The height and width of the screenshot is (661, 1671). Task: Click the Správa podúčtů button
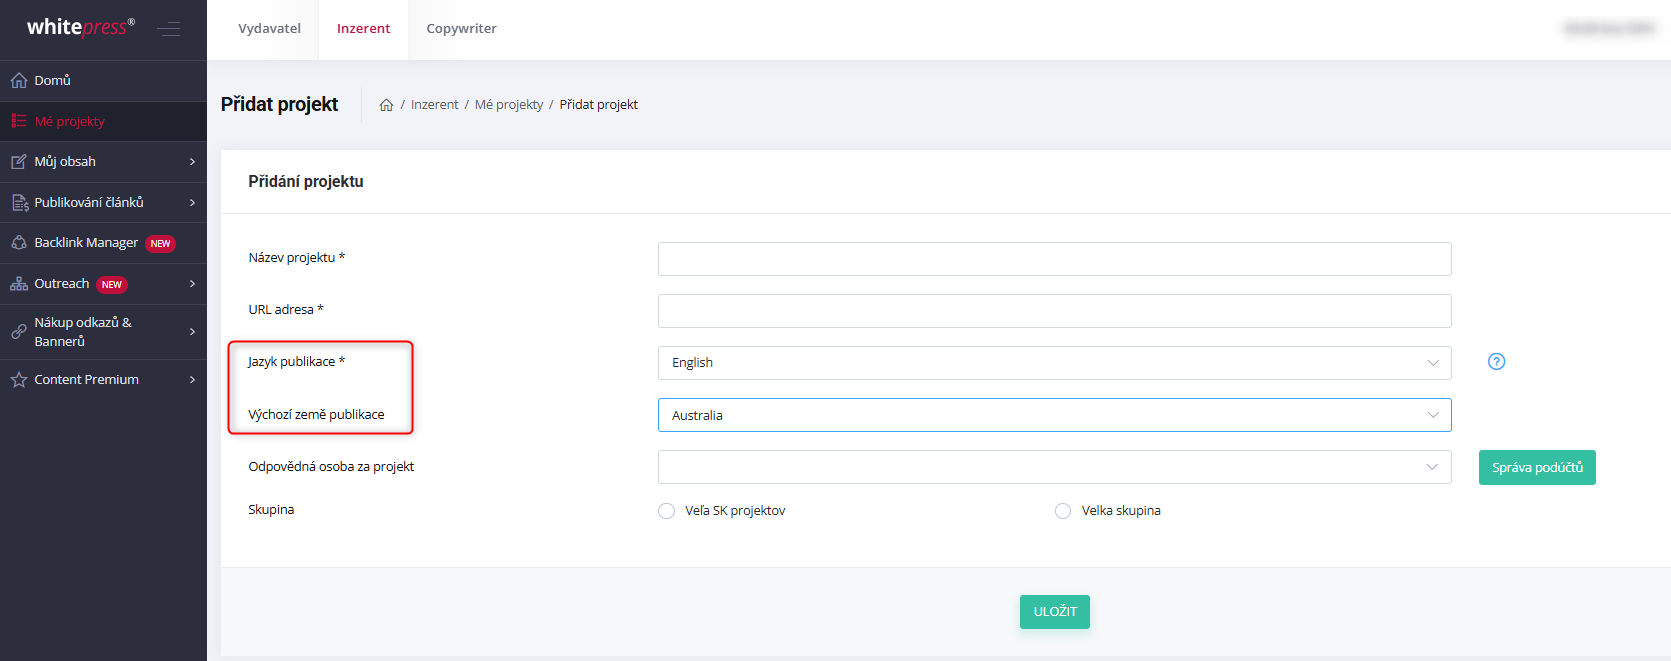pos(1536,467)
